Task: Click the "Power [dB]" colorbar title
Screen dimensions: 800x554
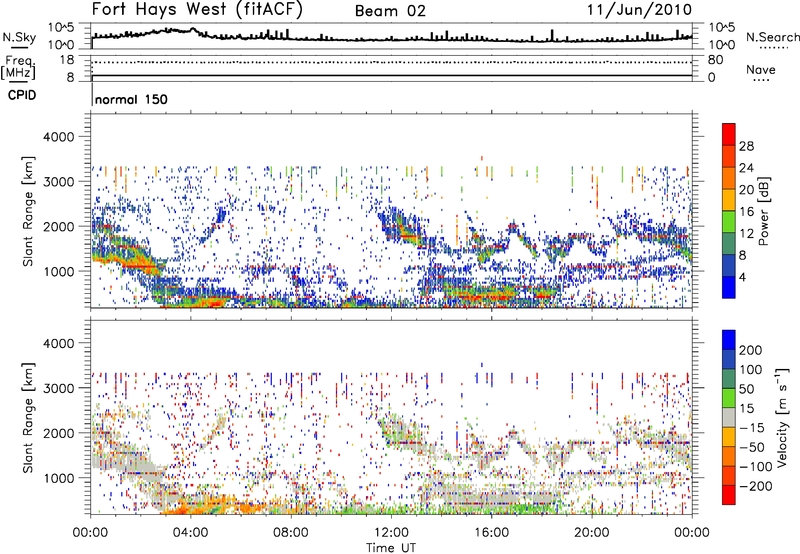Action: point(764,211)
